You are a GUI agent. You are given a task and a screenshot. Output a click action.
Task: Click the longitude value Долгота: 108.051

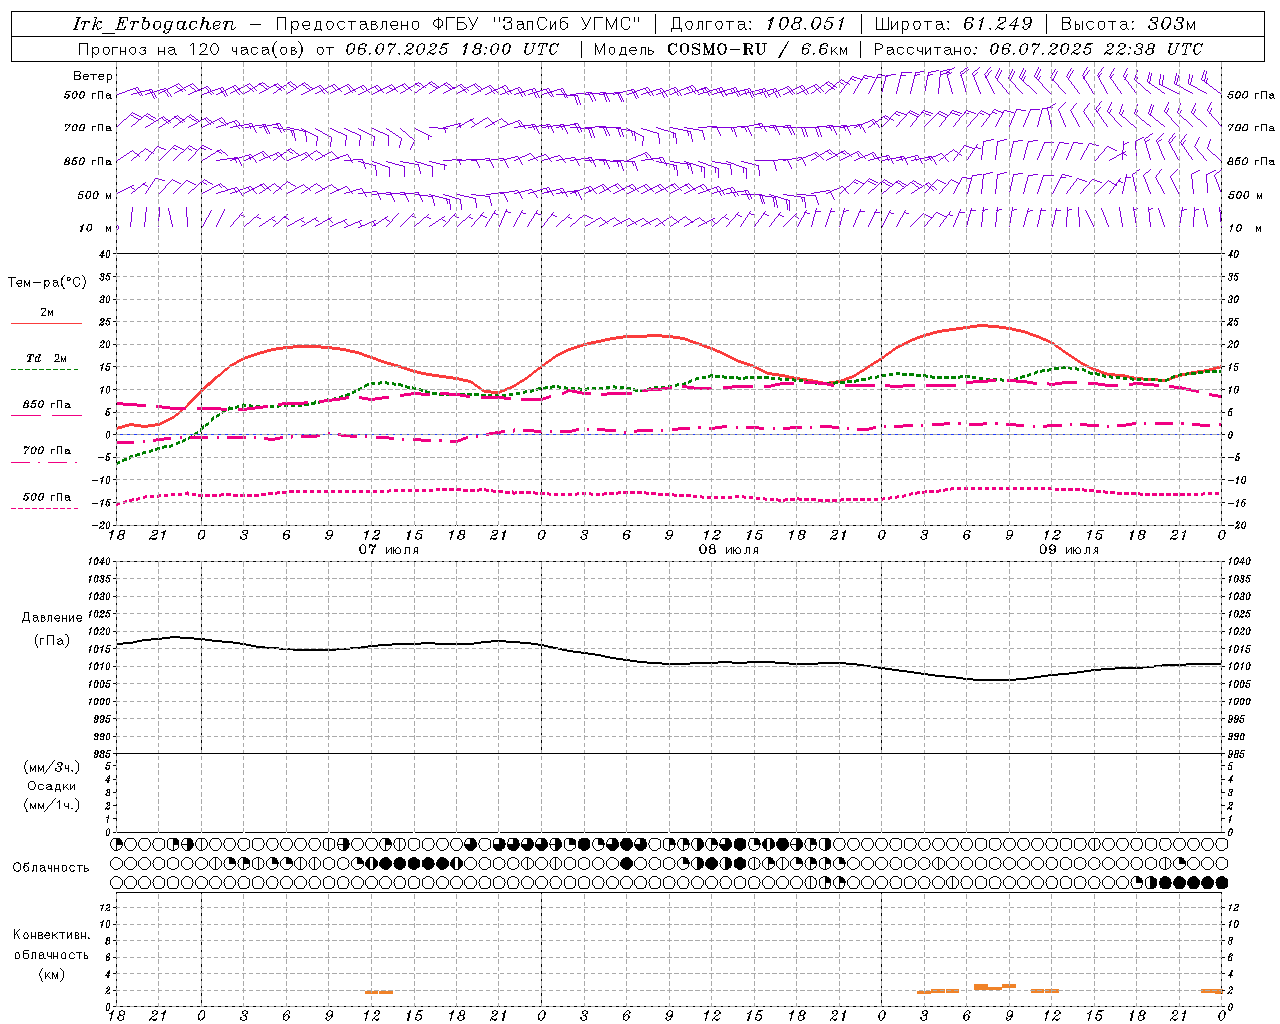coord(757,24)
